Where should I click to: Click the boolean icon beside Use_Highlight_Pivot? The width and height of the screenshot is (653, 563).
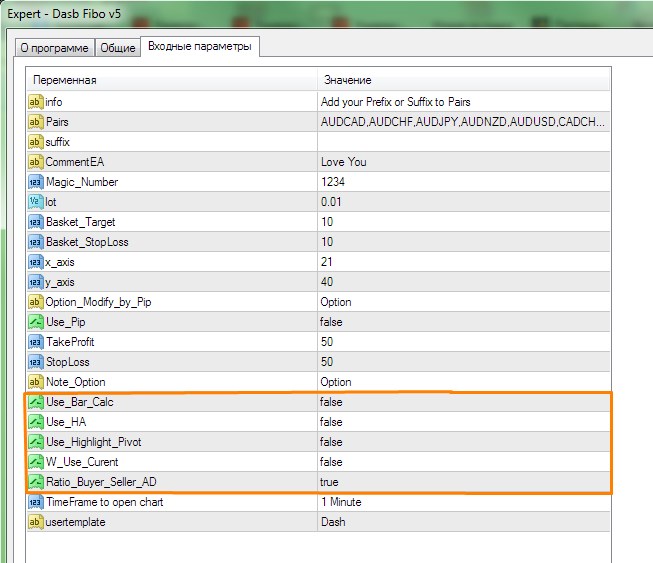[36, 442]
